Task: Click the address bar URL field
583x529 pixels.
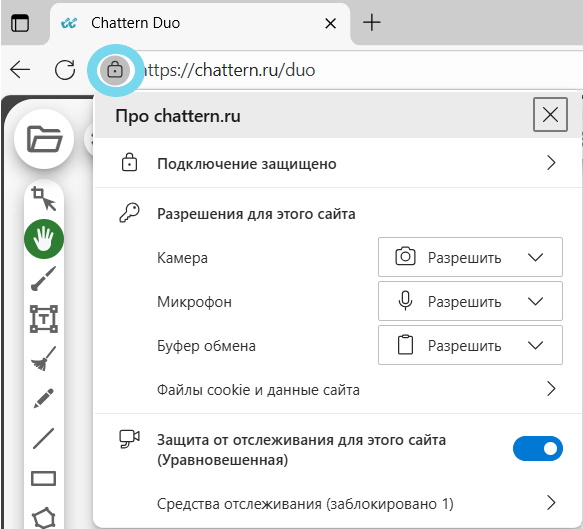Action: 353,70
